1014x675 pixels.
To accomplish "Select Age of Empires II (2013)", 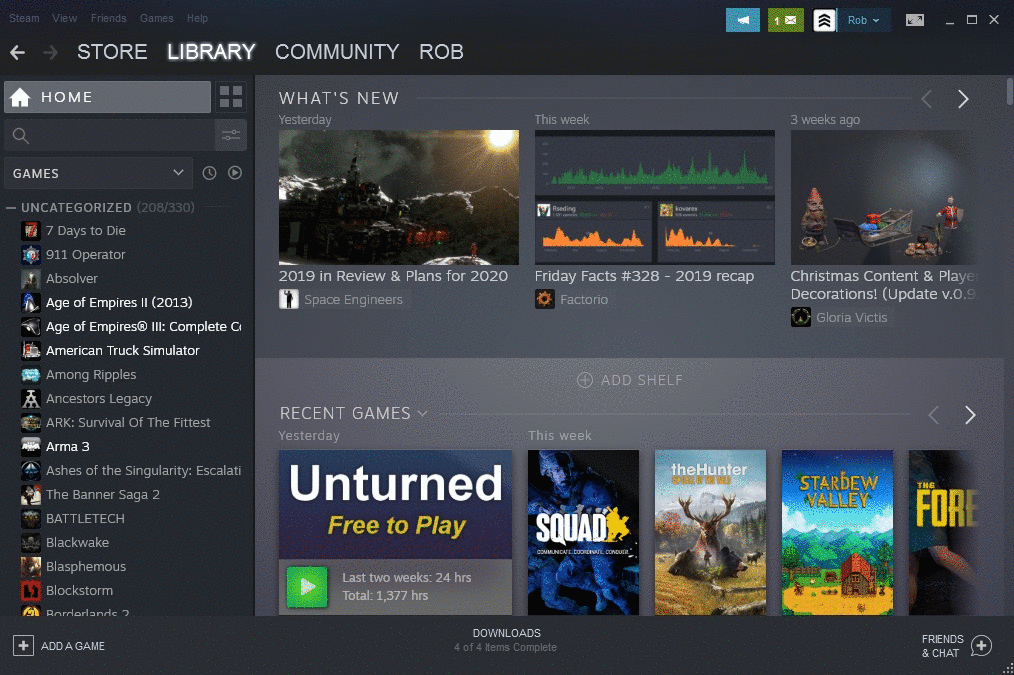I will click(119, 303).
